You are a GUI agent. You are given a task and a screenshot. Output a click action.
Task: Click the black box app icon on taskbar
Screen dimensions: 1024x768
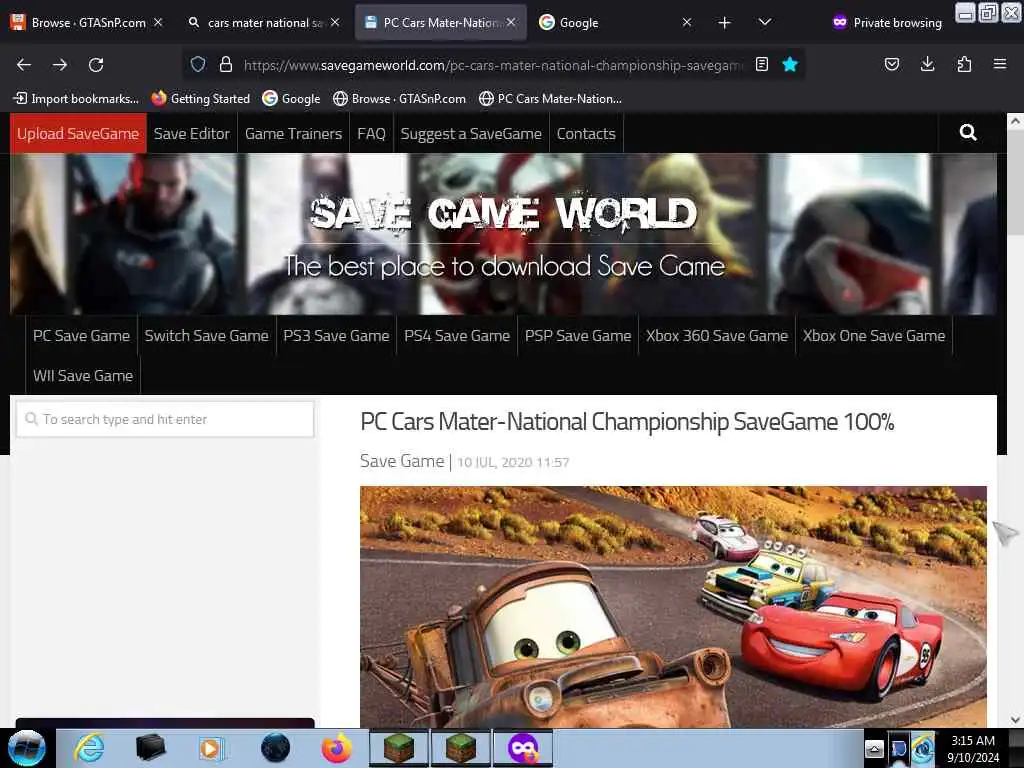(150, 748)
